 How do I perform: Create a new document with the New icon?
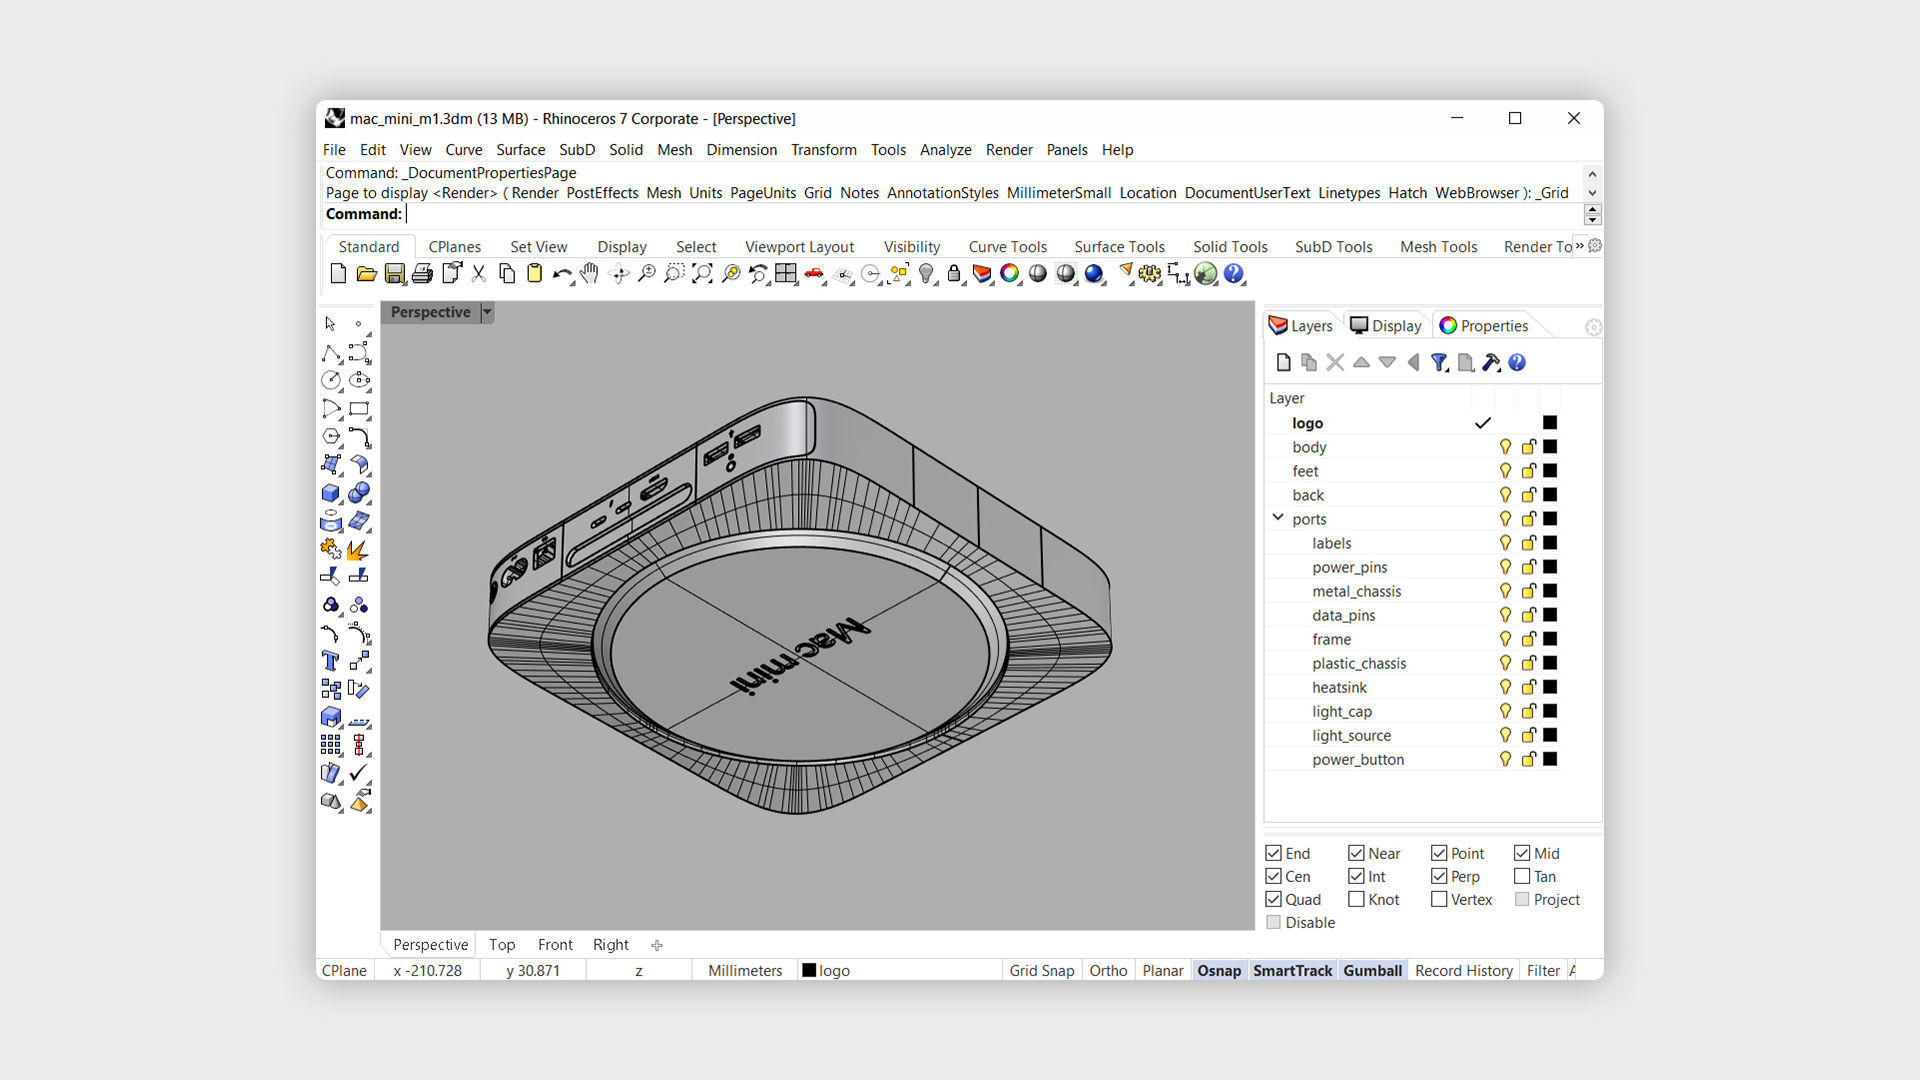coord(338,274)
